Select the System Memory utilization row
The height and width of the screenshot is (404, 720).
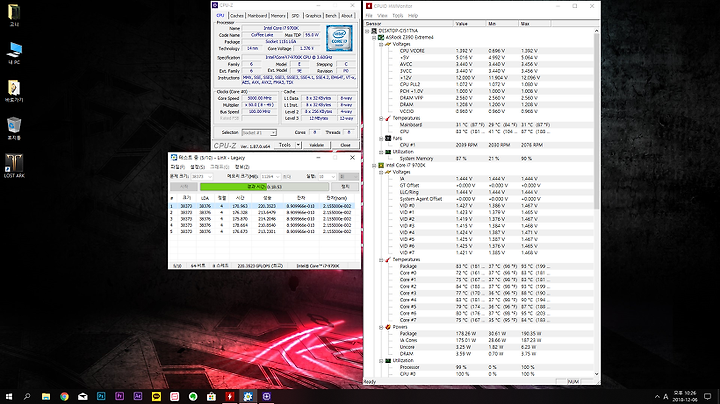pyautogui.click(x=478, y=159)
